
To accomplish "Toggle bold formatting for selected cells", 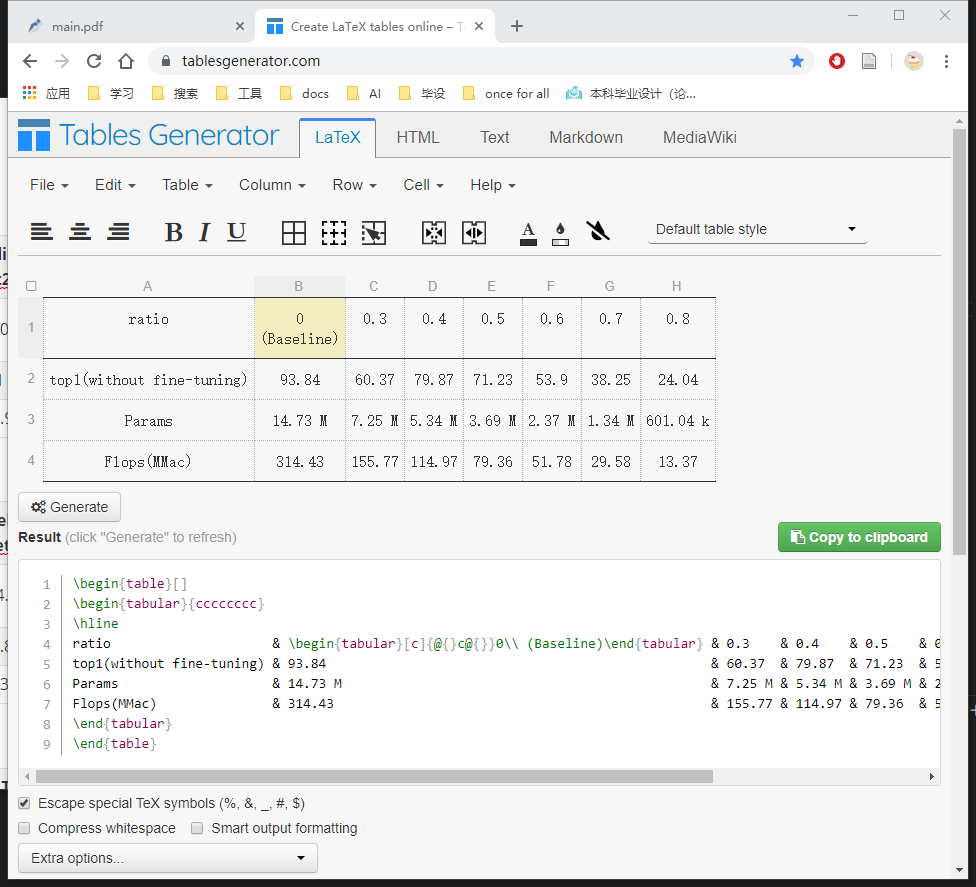I will click(174, 231).
